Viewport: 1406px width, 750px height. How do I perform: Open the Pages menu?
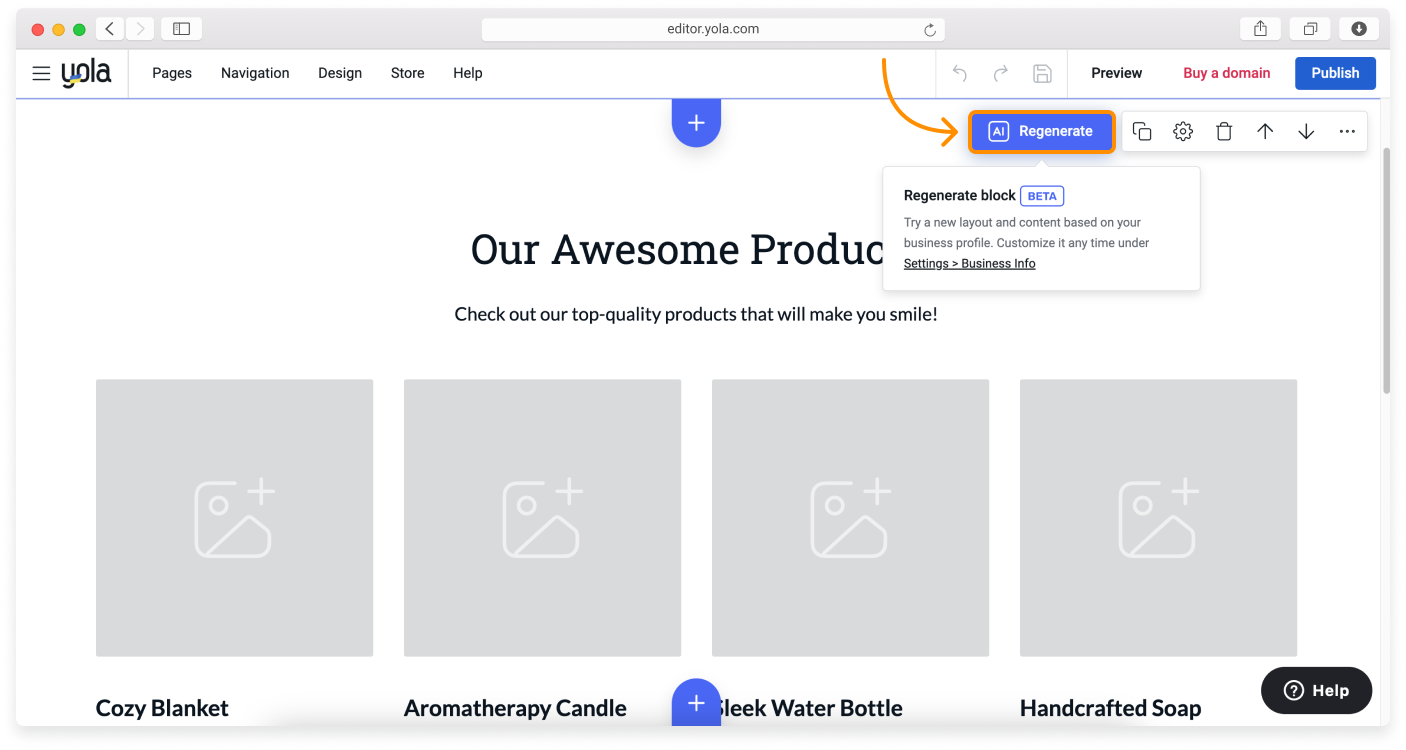(172, 73)
